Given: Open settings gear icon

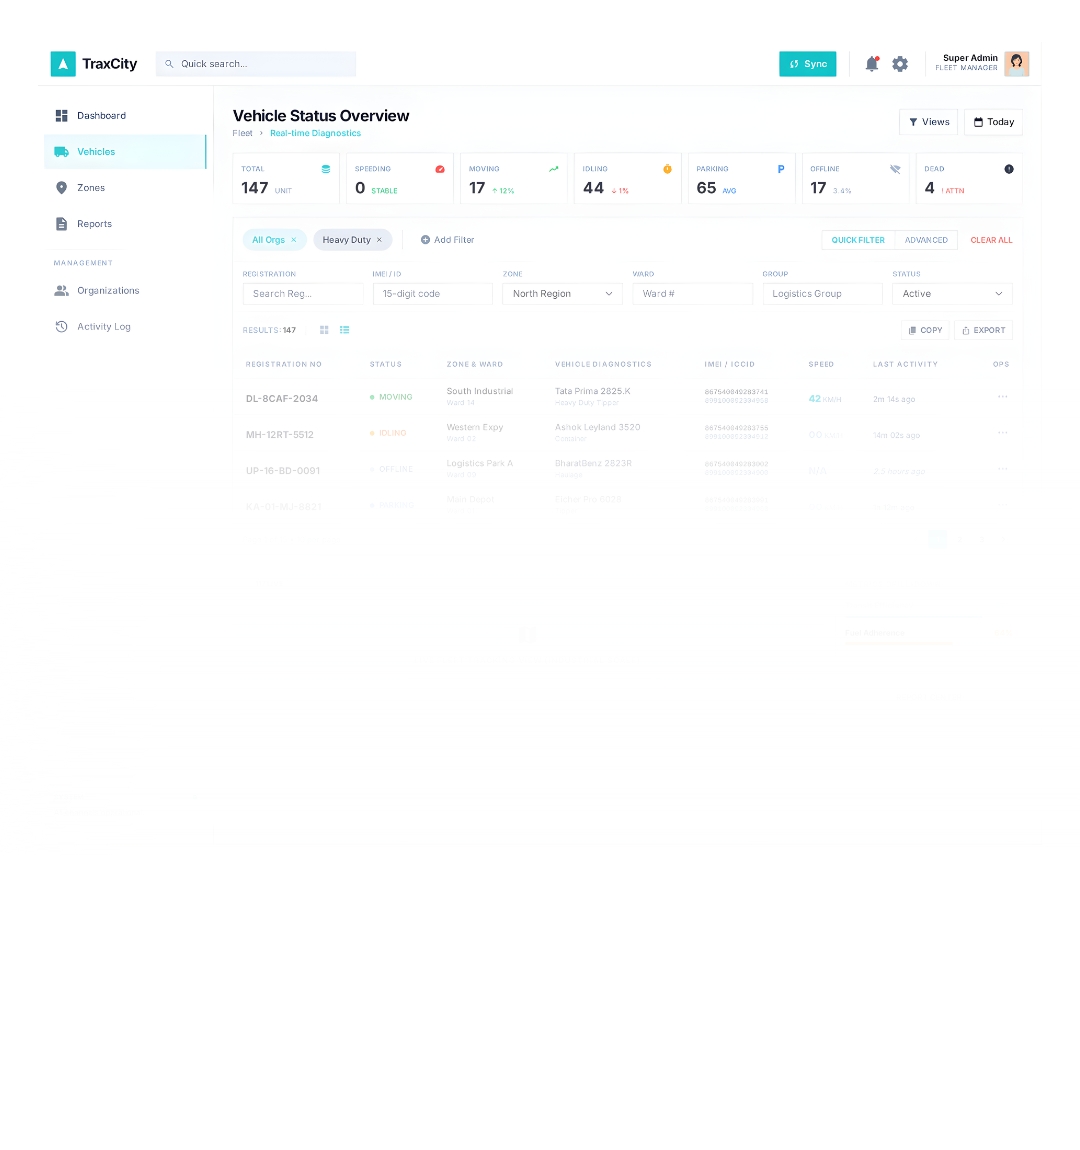Looking at the screenshot, I should (x=900, y=64).
